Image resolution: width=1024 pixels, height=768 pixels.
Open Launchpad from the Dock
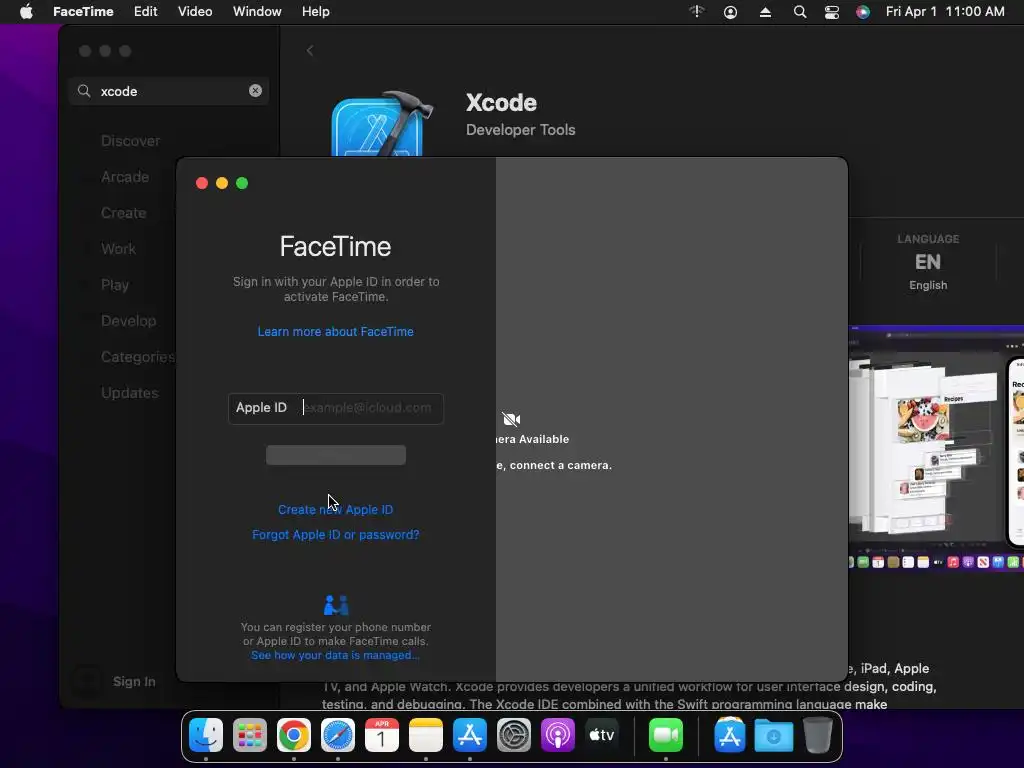pos(249,735)
